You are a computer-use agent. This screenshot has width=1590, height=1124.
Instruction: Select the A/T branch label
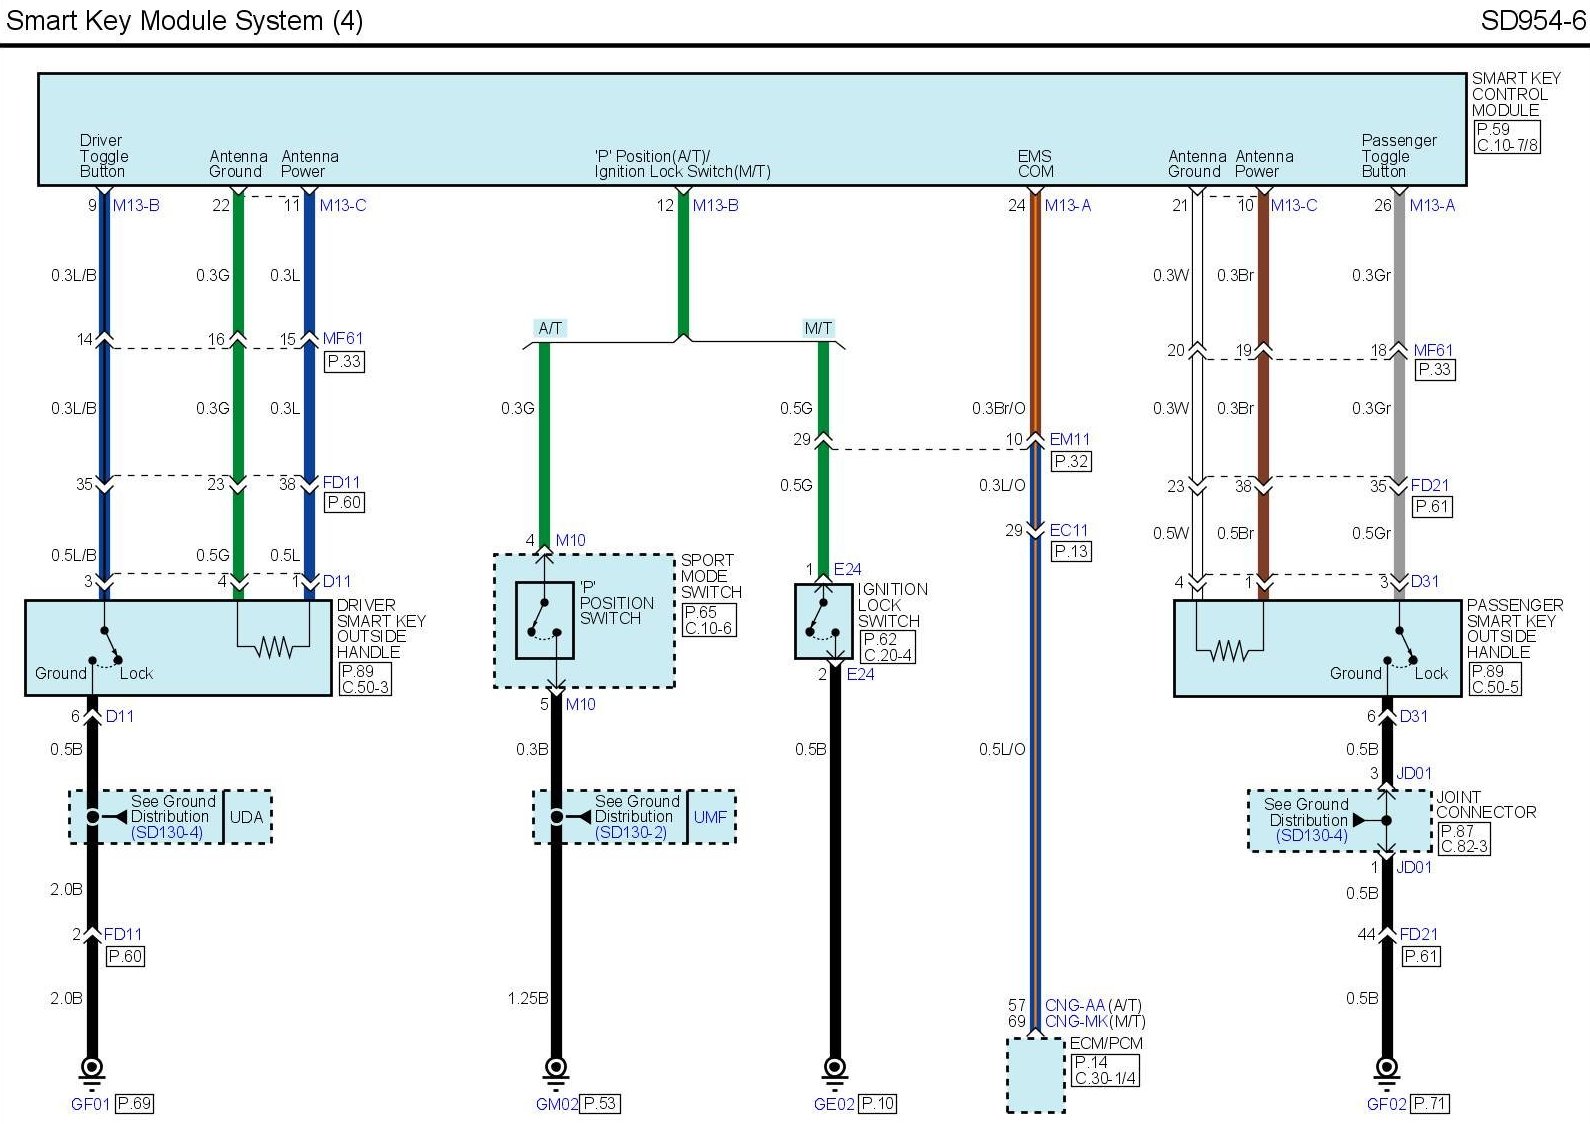[x=550, y=328]
